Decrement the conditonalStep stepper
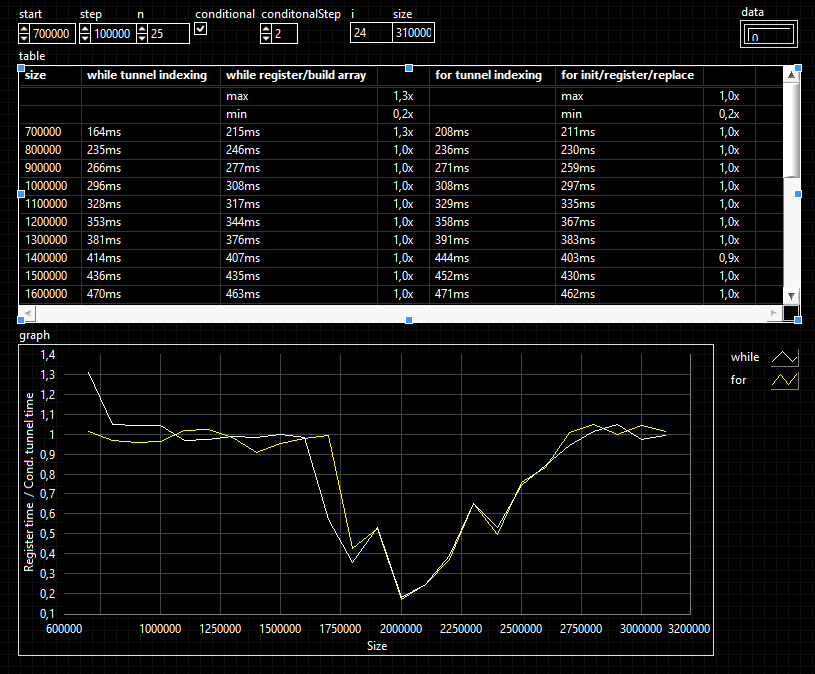 266,38
